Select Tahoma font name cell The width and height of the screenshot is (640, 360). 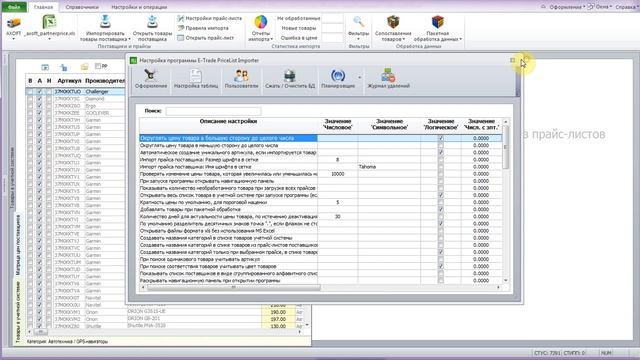(389, 167)
